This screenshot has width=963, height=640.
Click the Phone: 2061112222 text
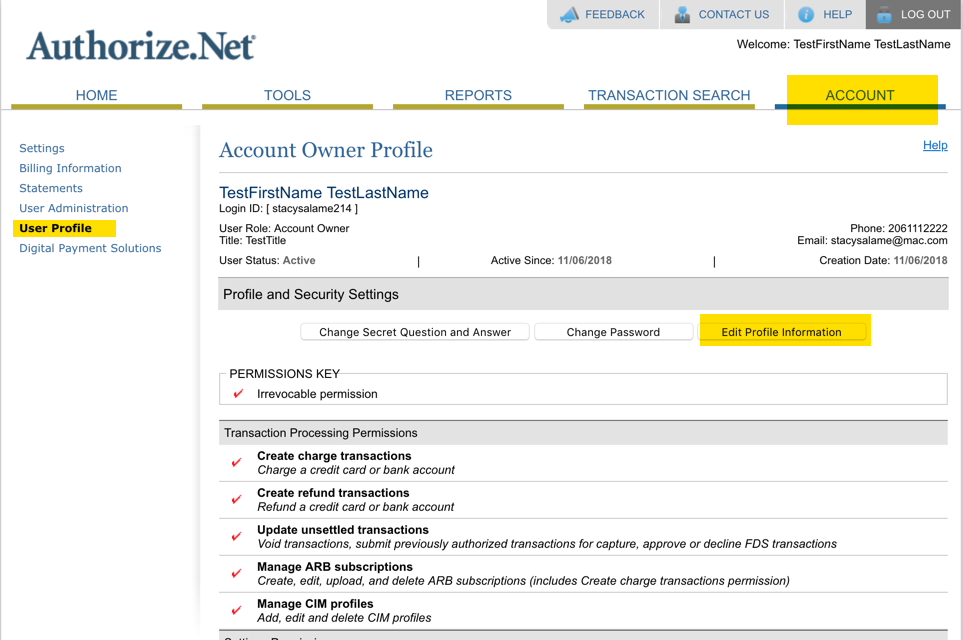(899, 228)
